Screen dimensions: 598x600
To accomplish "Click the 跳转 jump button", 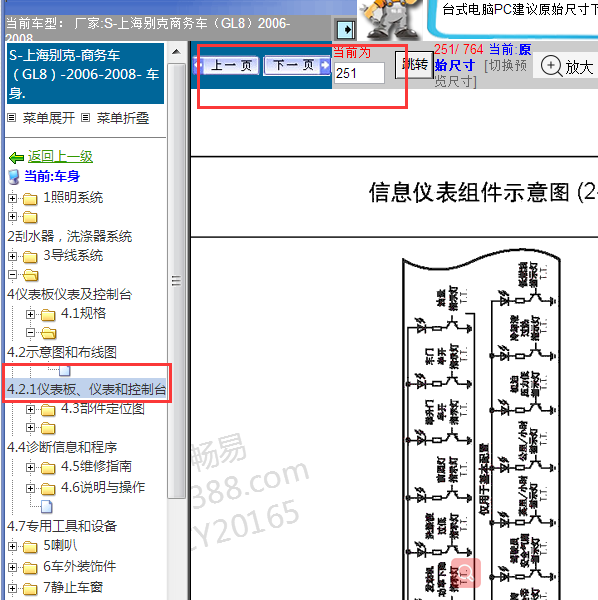I will click(x=414, y=65).
